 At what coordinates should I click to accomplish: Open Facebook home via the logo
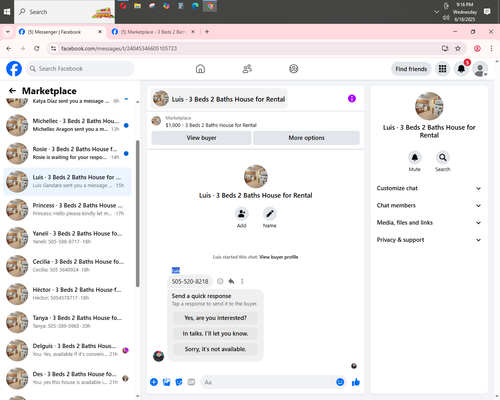click(x=14, y=69)
